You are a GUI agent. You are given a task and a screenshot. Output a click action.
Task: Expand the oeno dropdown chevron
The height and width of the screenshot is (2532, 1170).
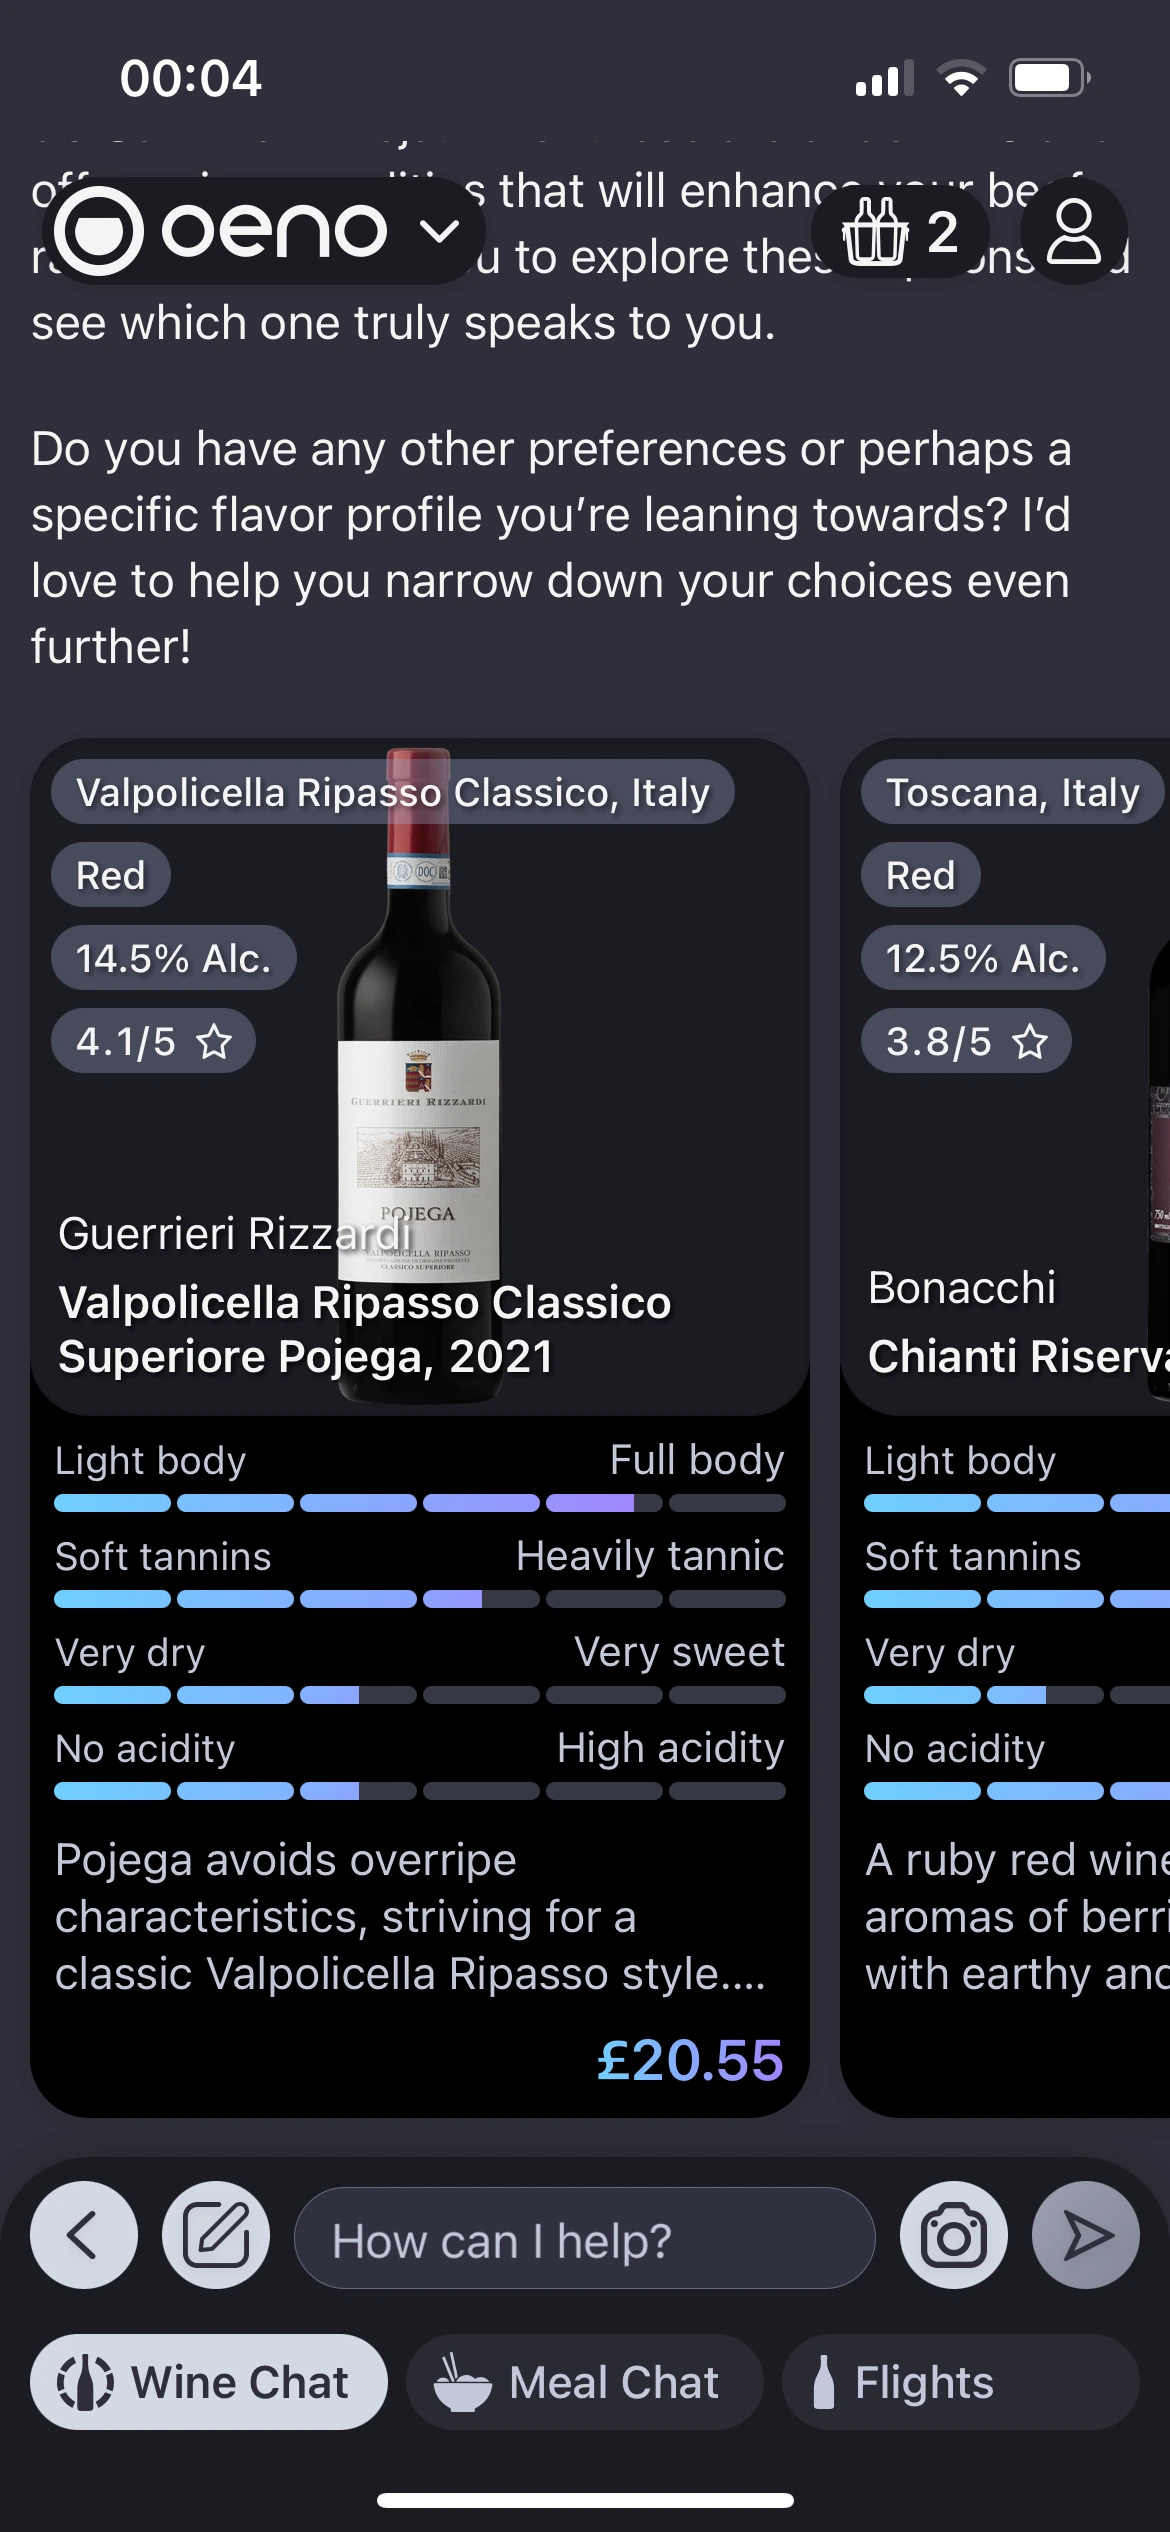[x=439, y=232]
